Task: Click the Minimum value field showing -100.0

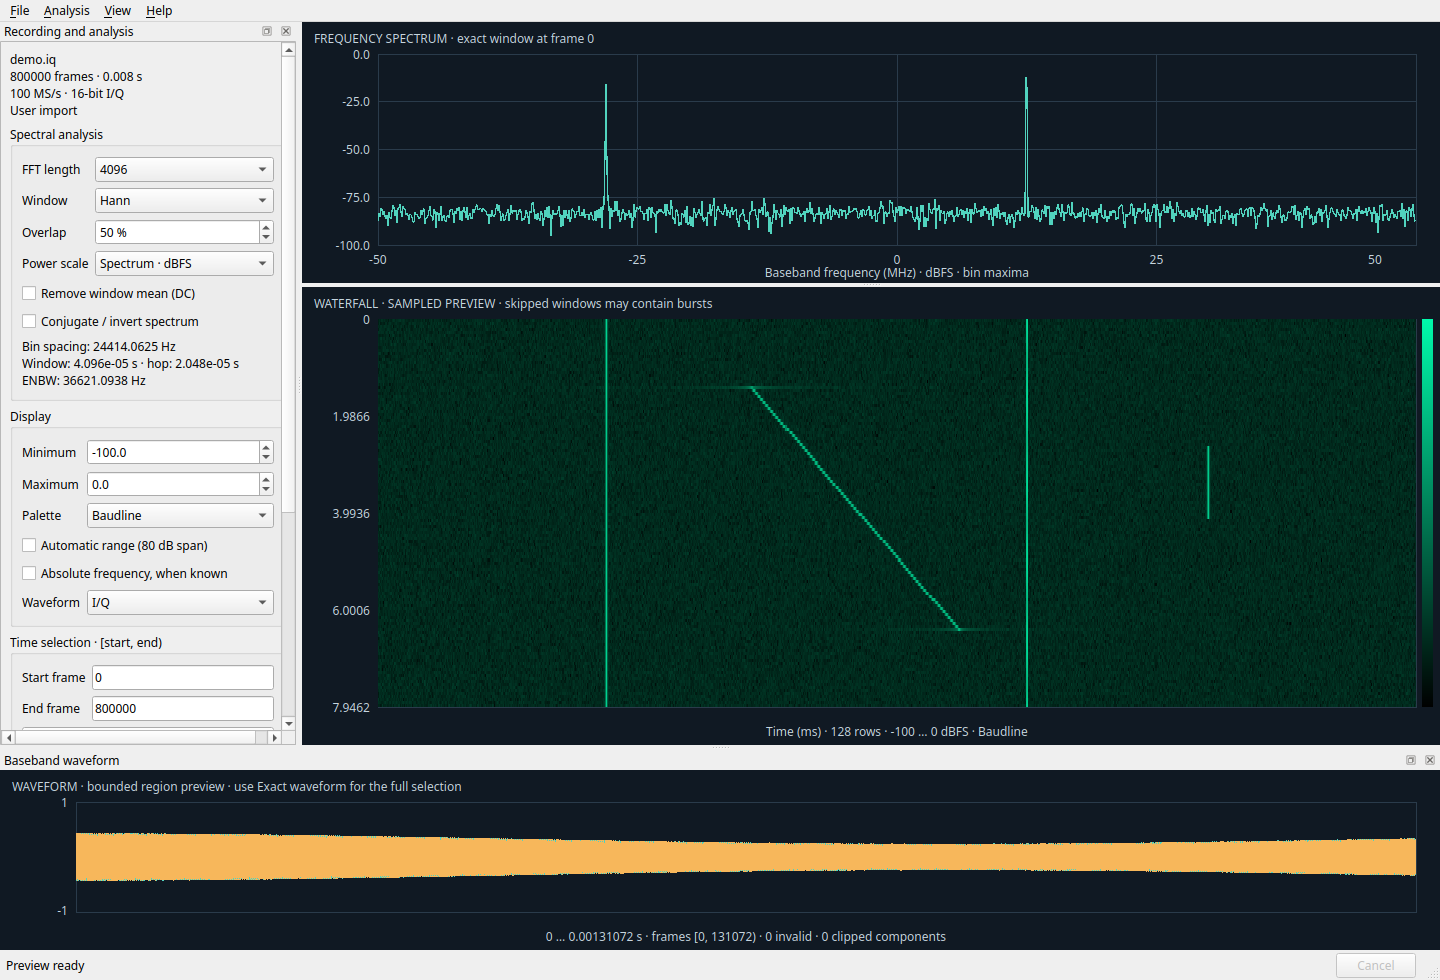Action: (x=173, y=452)
